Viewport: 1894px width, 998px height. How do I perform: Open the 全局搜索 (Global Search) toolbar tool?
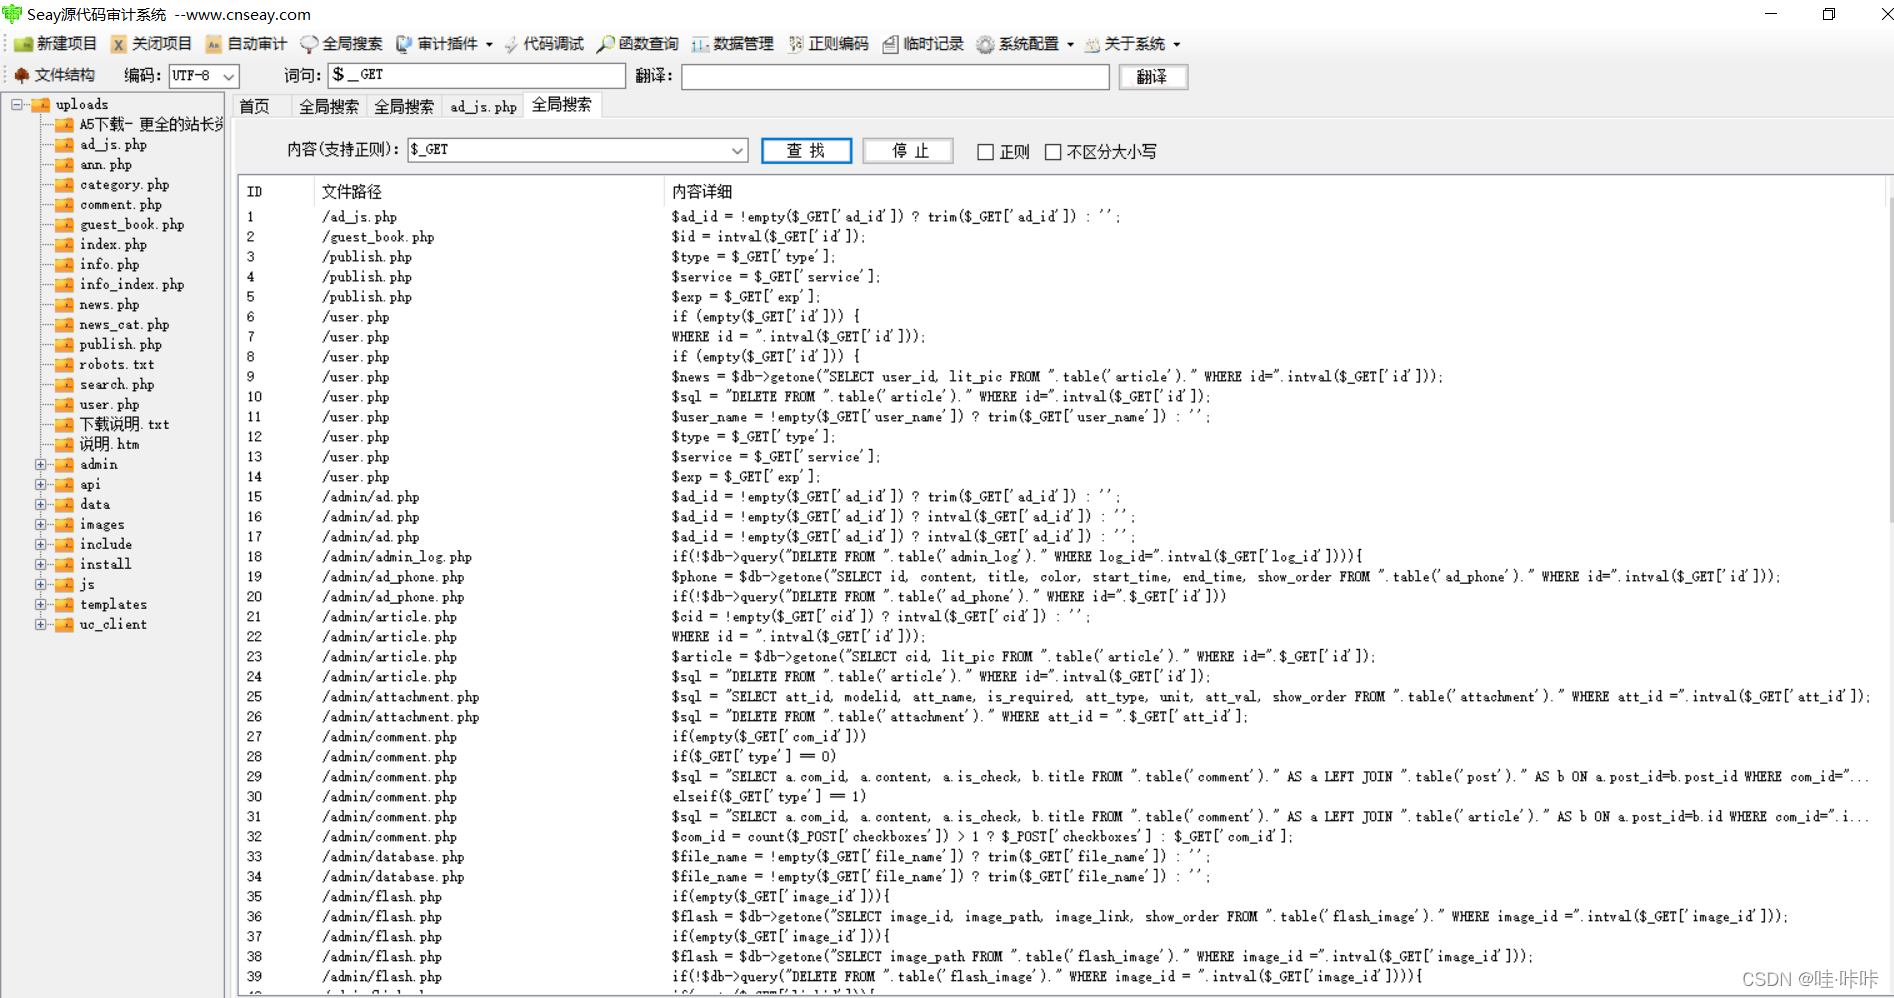pyautogui.click(x=341, y=44)
